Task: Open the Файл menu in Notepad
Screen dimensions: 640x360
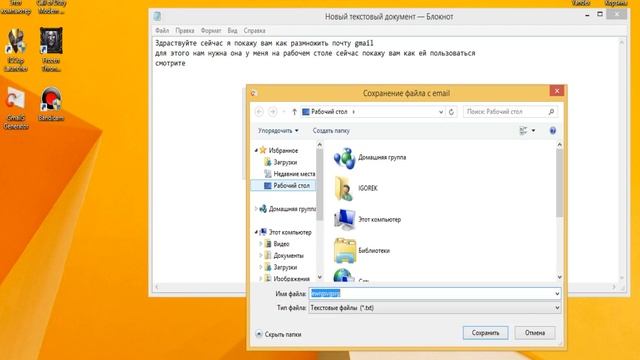Action: (x=162, y=31)
